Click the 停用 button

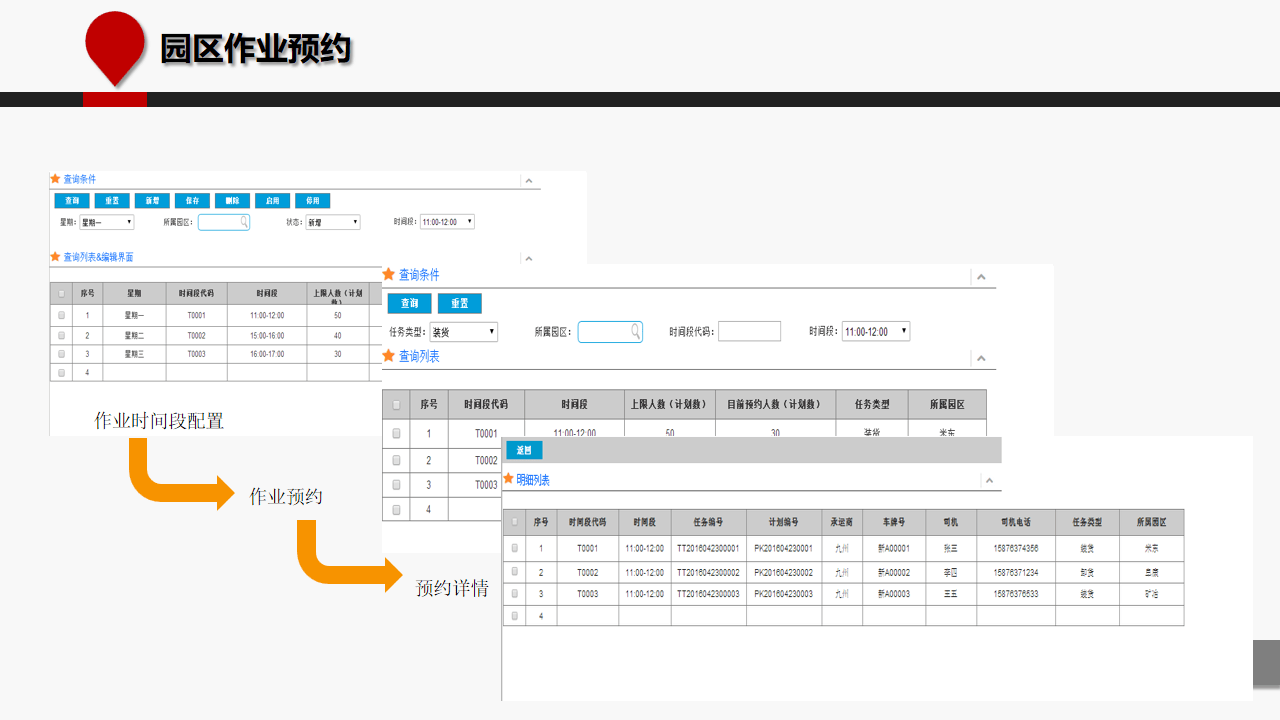click(x=312, y=201)
